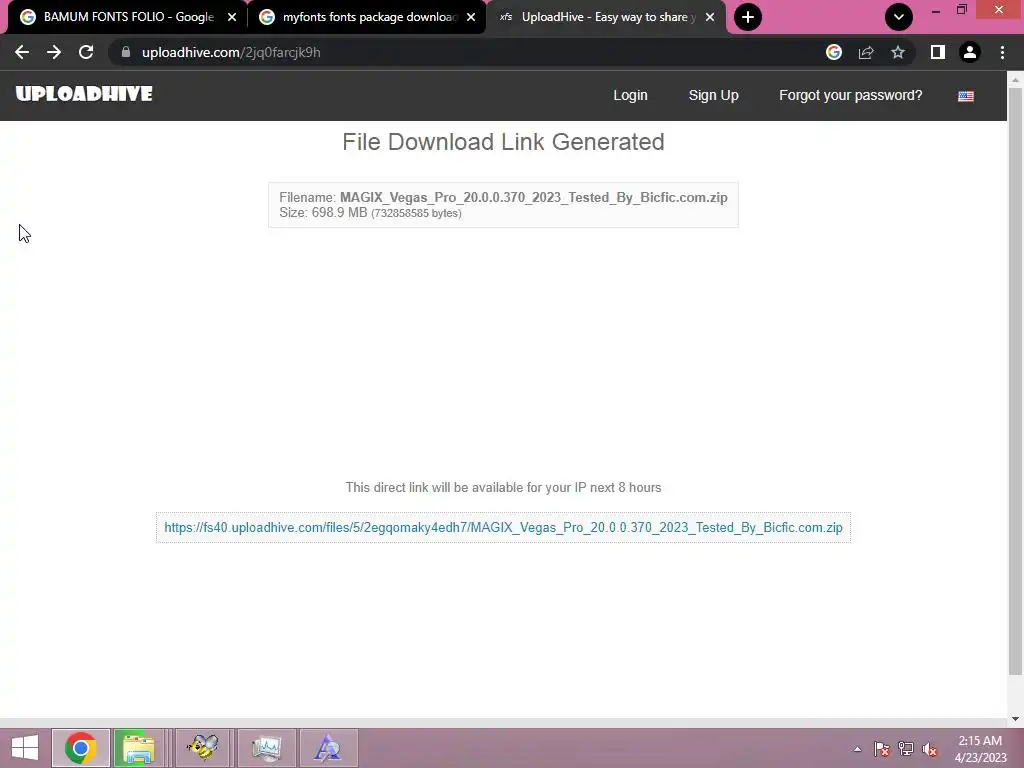The image size is (1024, 768).
Task: Open the monitor app in taskbar
Action: click(x=266, y=748)
